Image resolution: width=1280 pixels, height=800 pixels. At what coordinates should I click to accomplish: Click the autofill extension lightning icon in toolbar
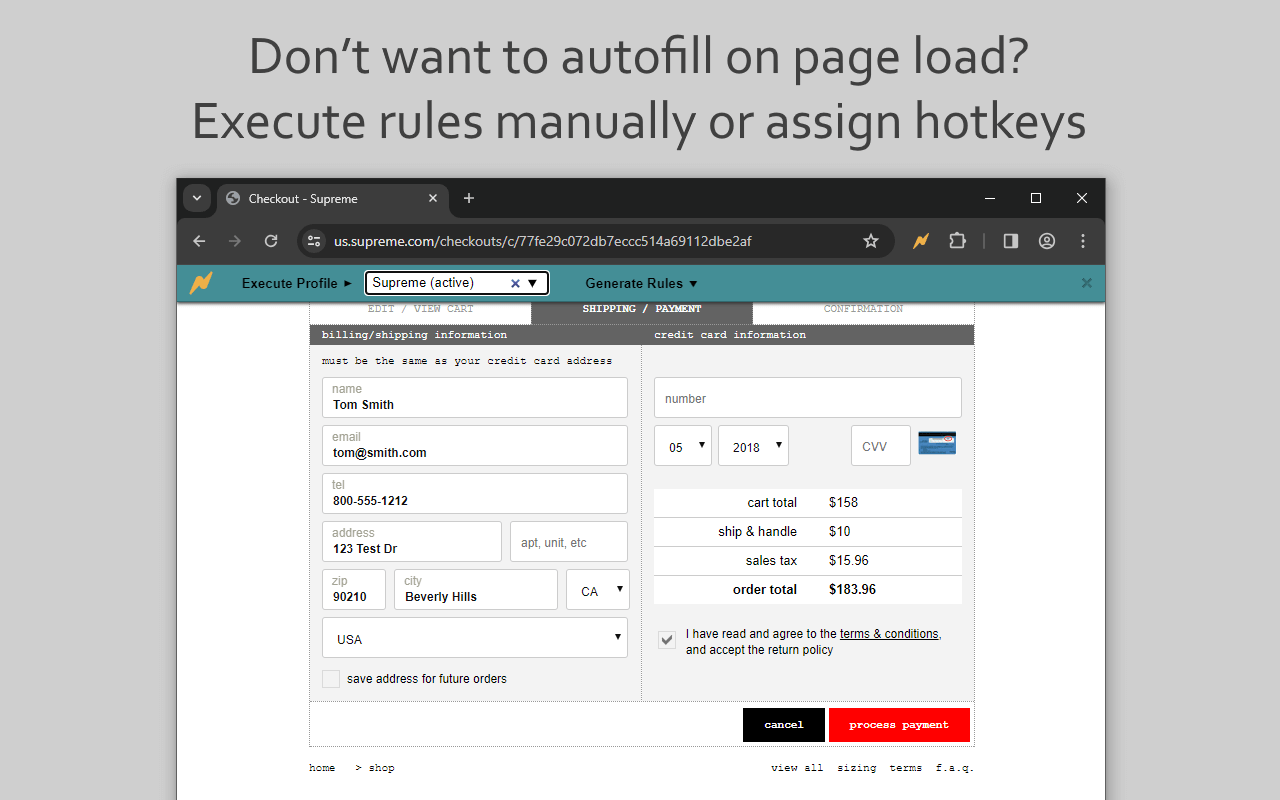pyautogui.click(x=919, y=241)
